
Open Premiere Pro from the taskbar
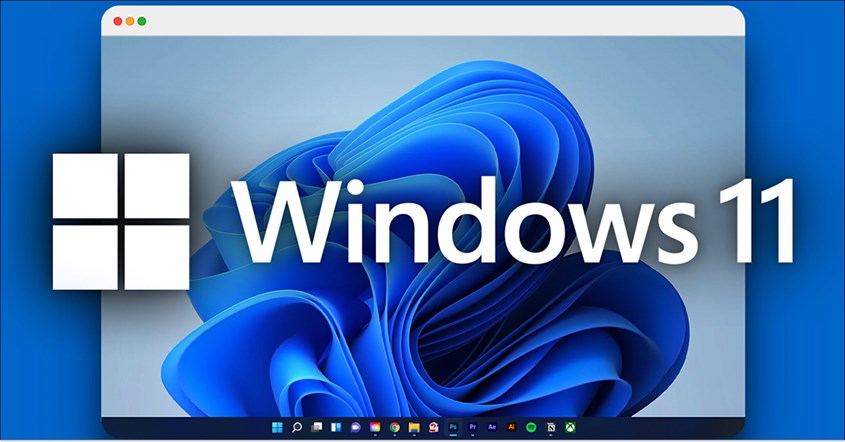tap(473, 427)
